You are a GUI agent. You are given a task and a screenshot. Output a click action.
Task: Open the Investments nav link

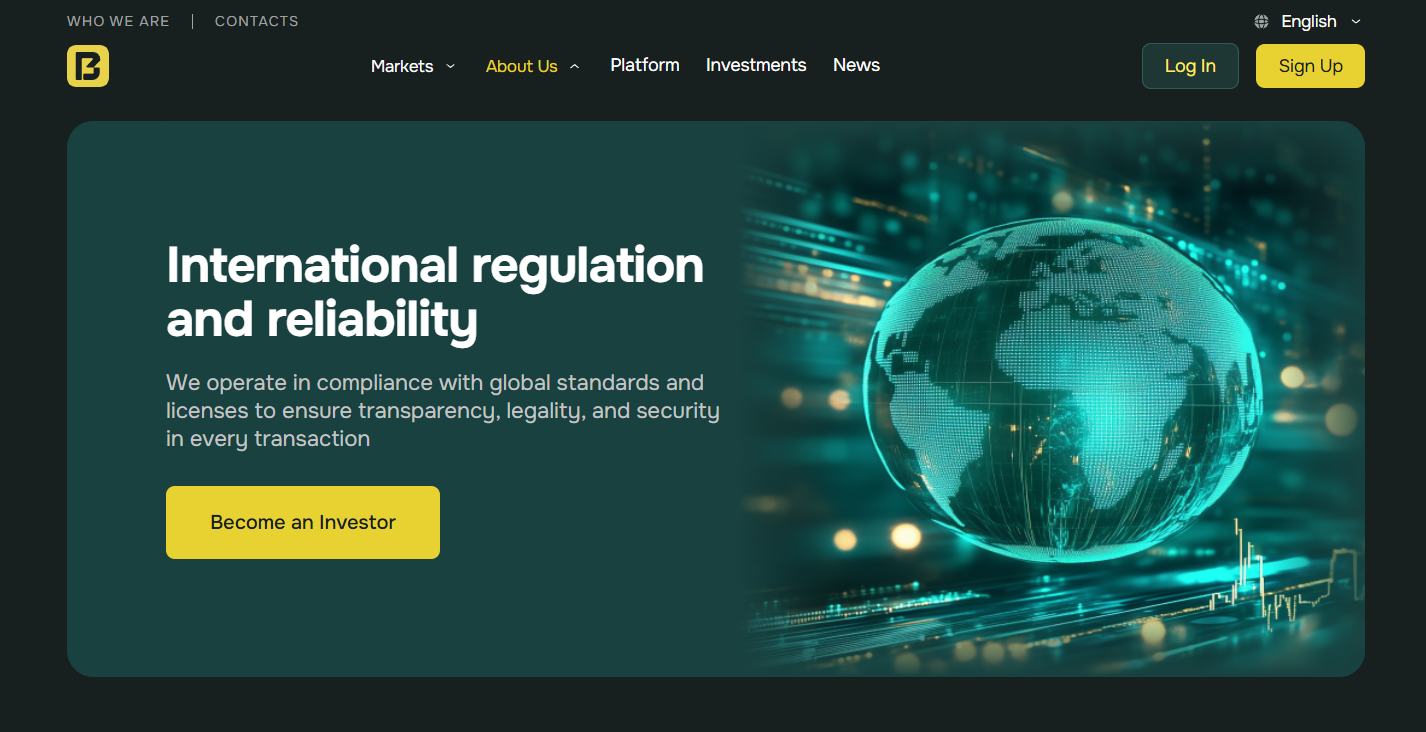[x=756, y=65]
